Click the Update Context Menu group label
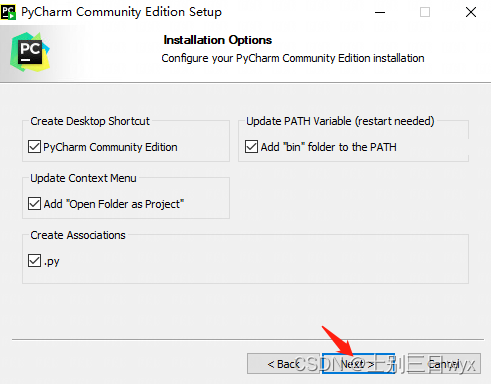Image resolution: width=491 pixels, height=384 pixels. 83,178
